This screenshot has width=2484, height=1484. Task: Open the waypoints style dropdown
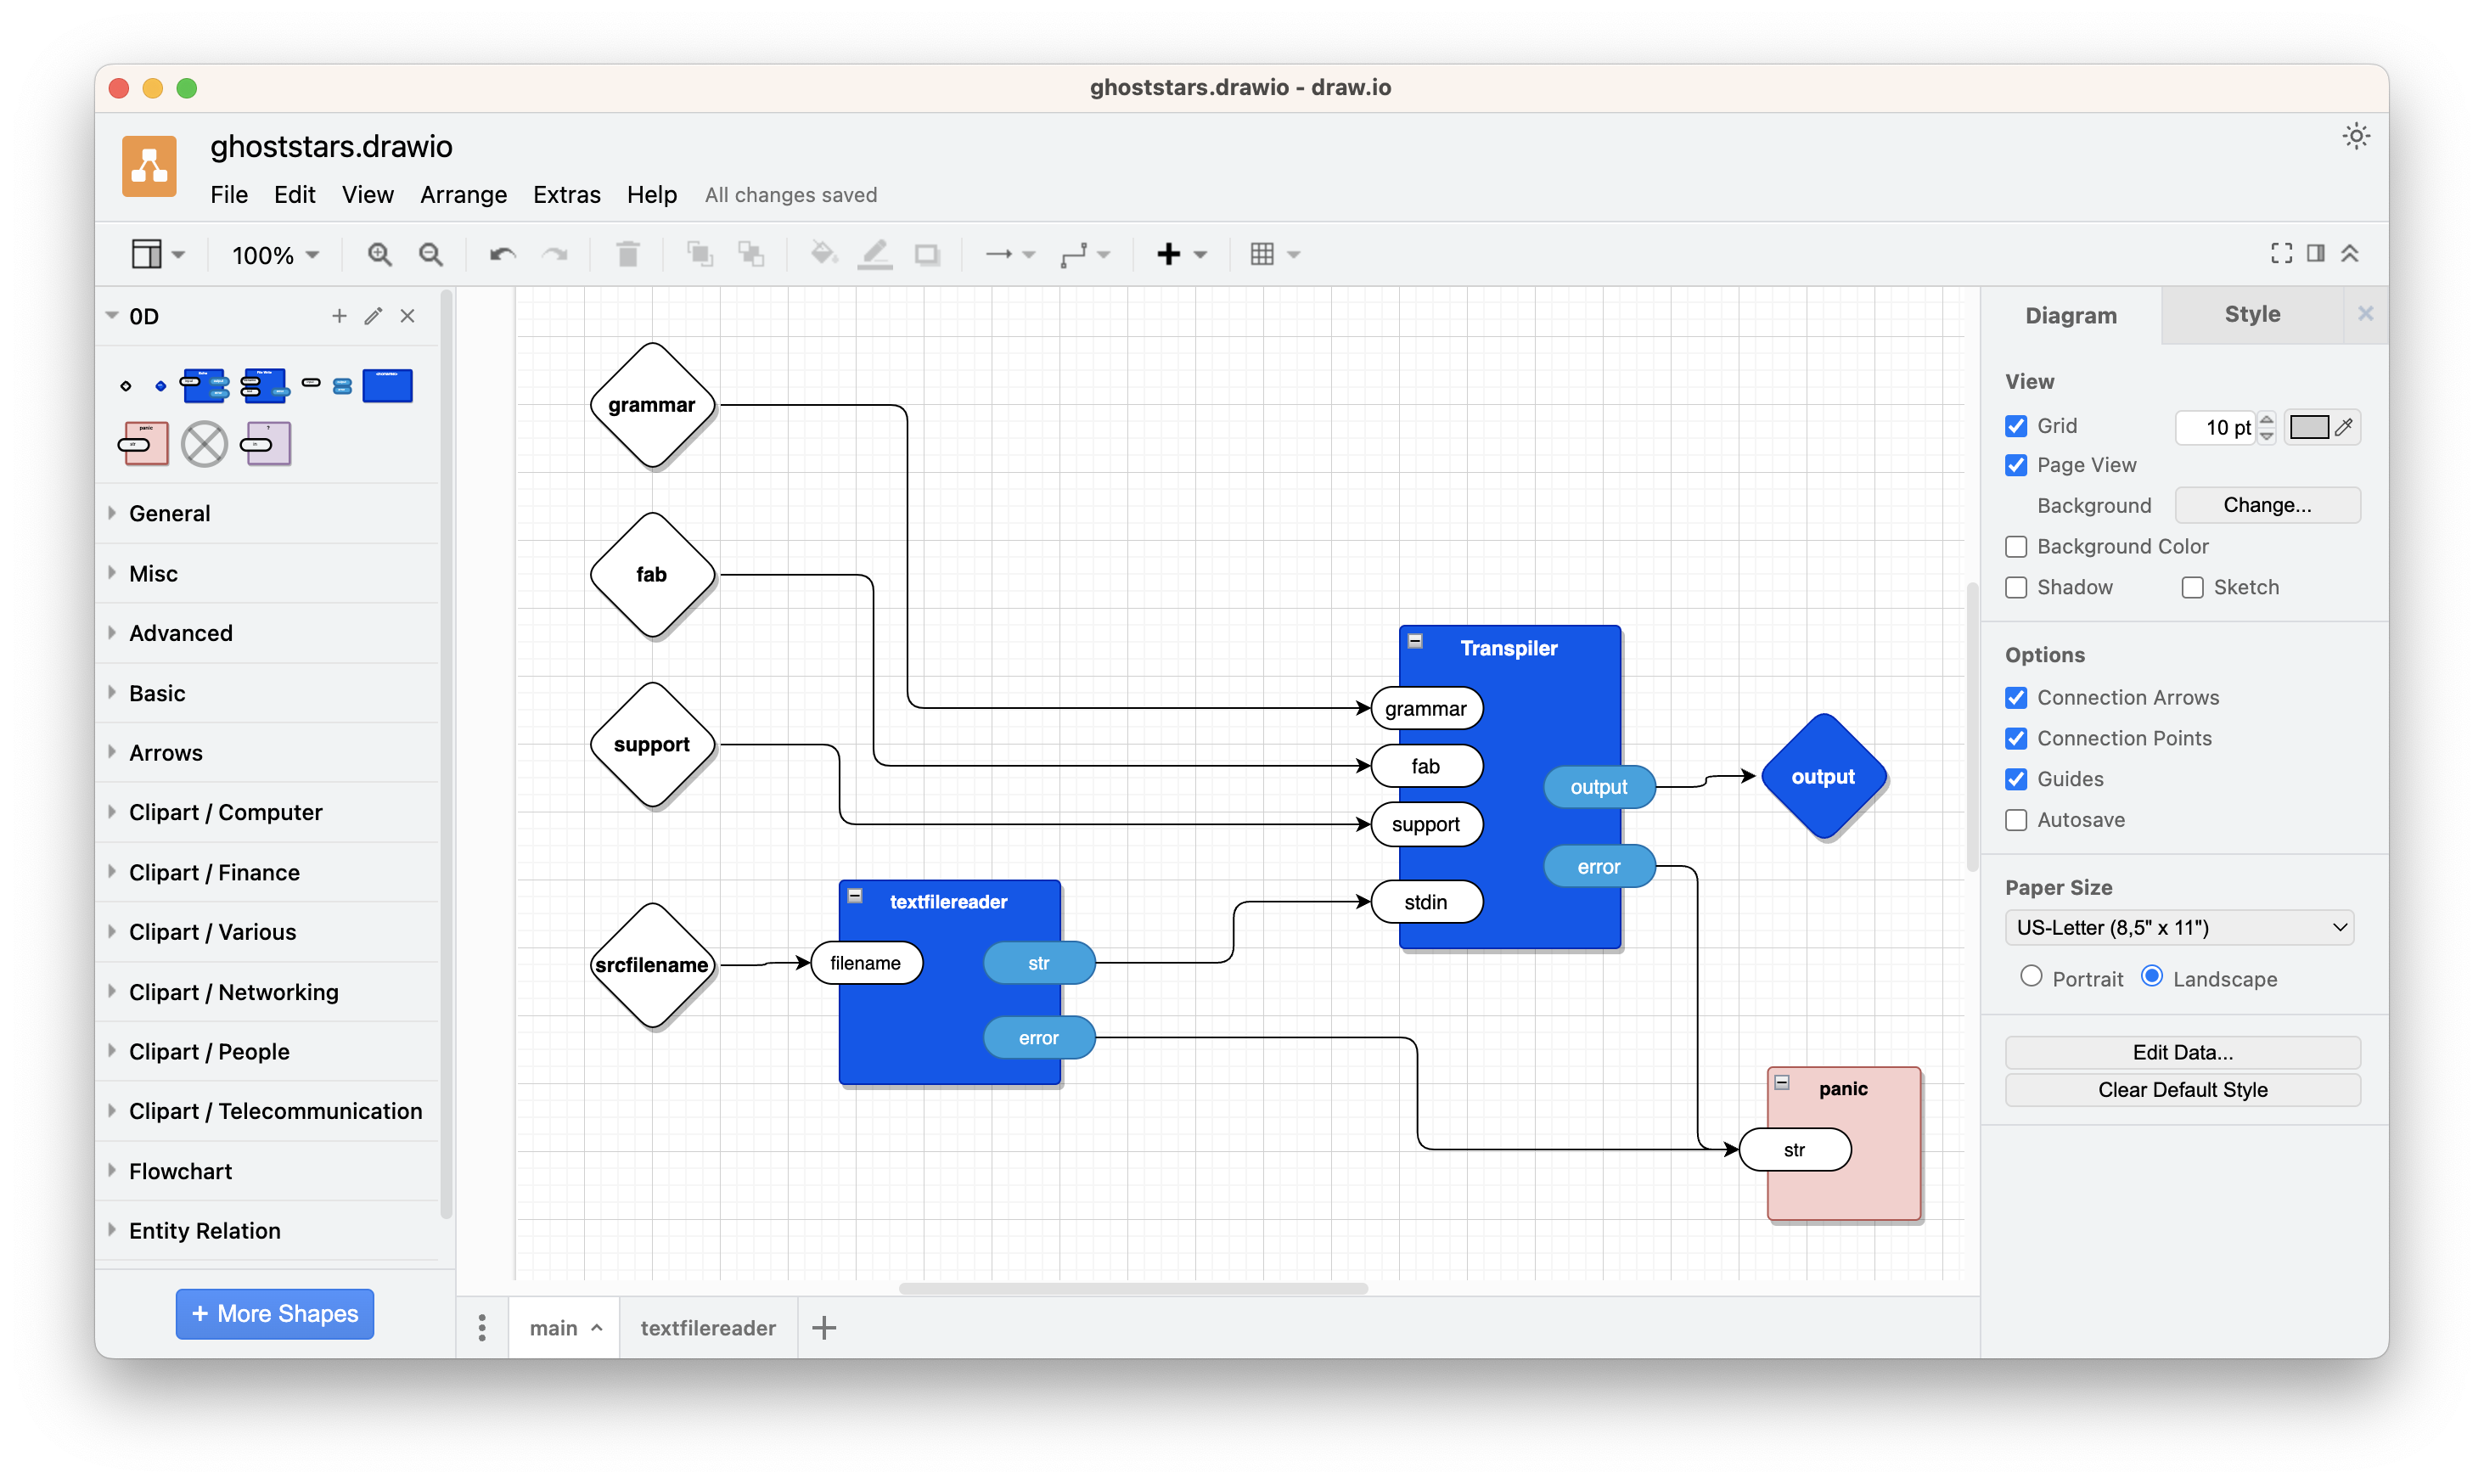coord(1085,254)
